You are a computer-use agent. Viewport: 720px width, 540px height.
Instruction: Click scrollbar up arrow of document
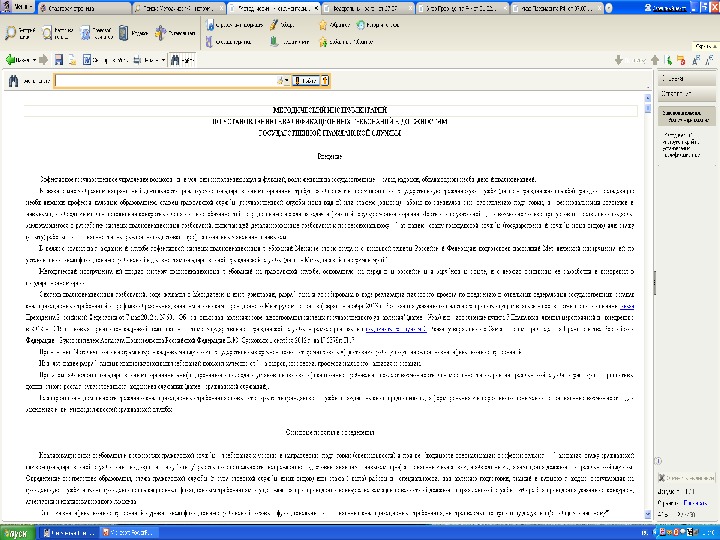coord(647,98)
